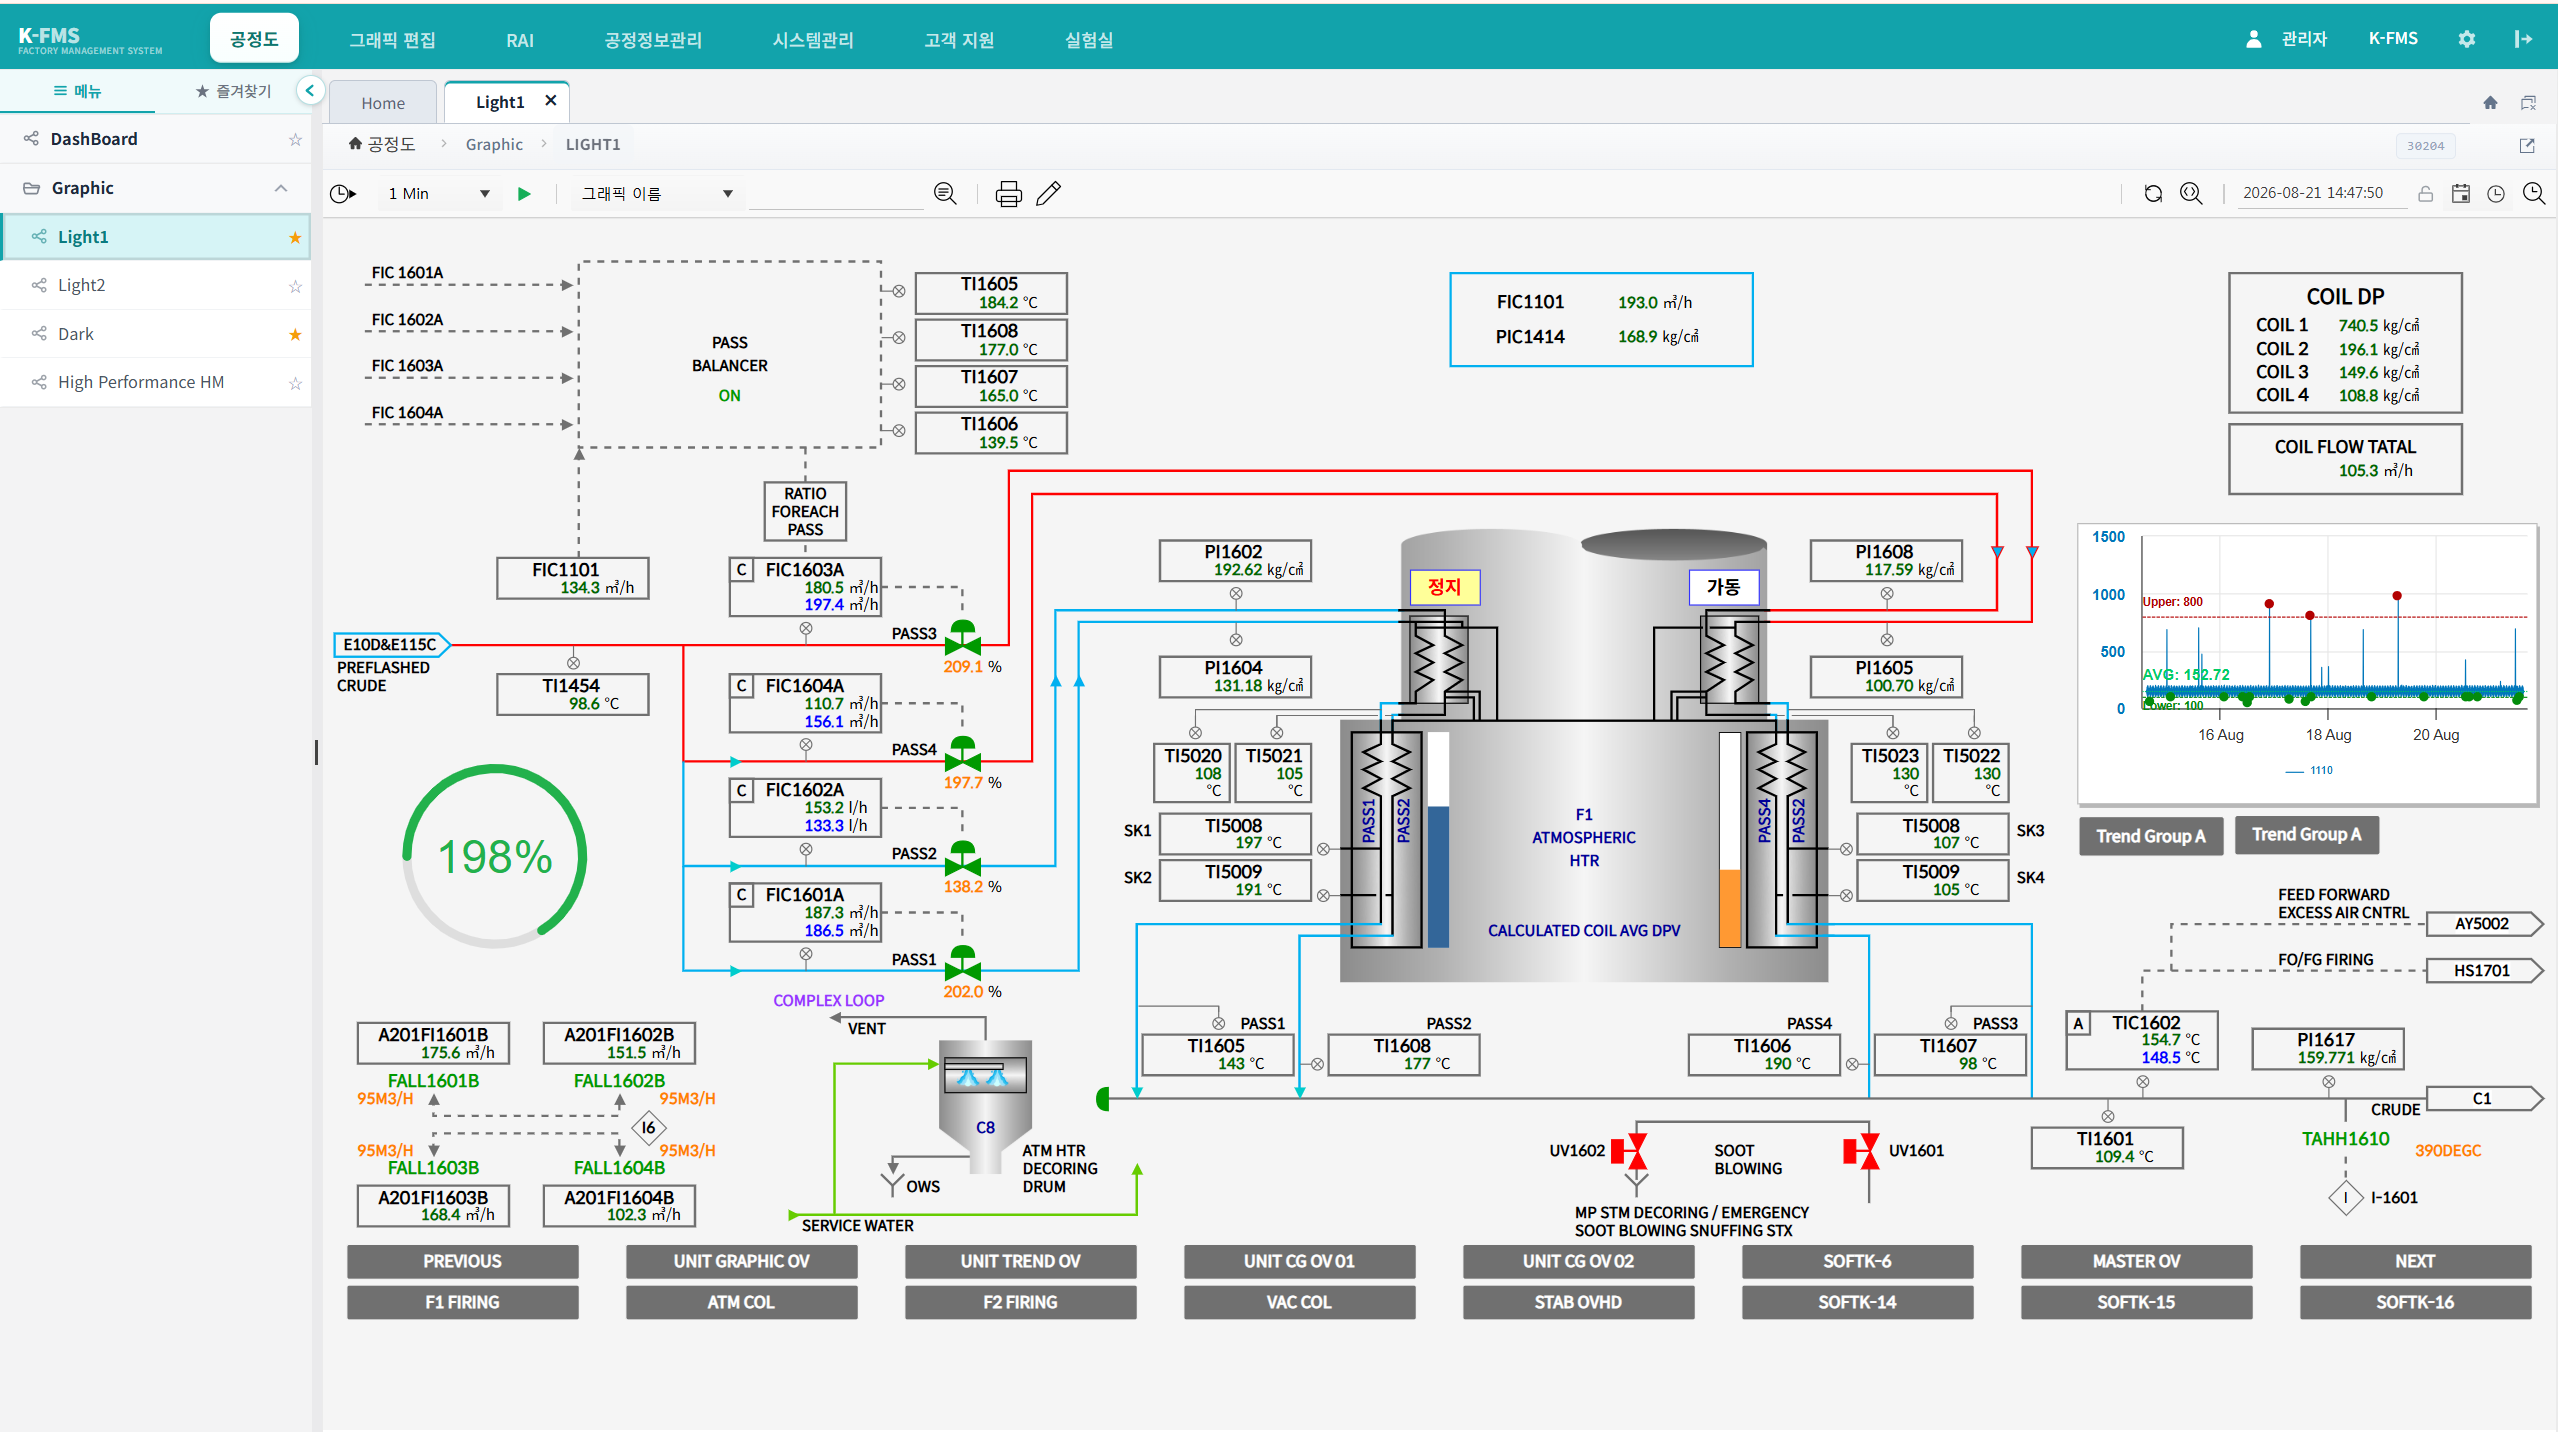Image resolution: width=2558 pixels, height=1432 pixels.
Task: Click the 198% circular progress gauge
Action: 494,857
